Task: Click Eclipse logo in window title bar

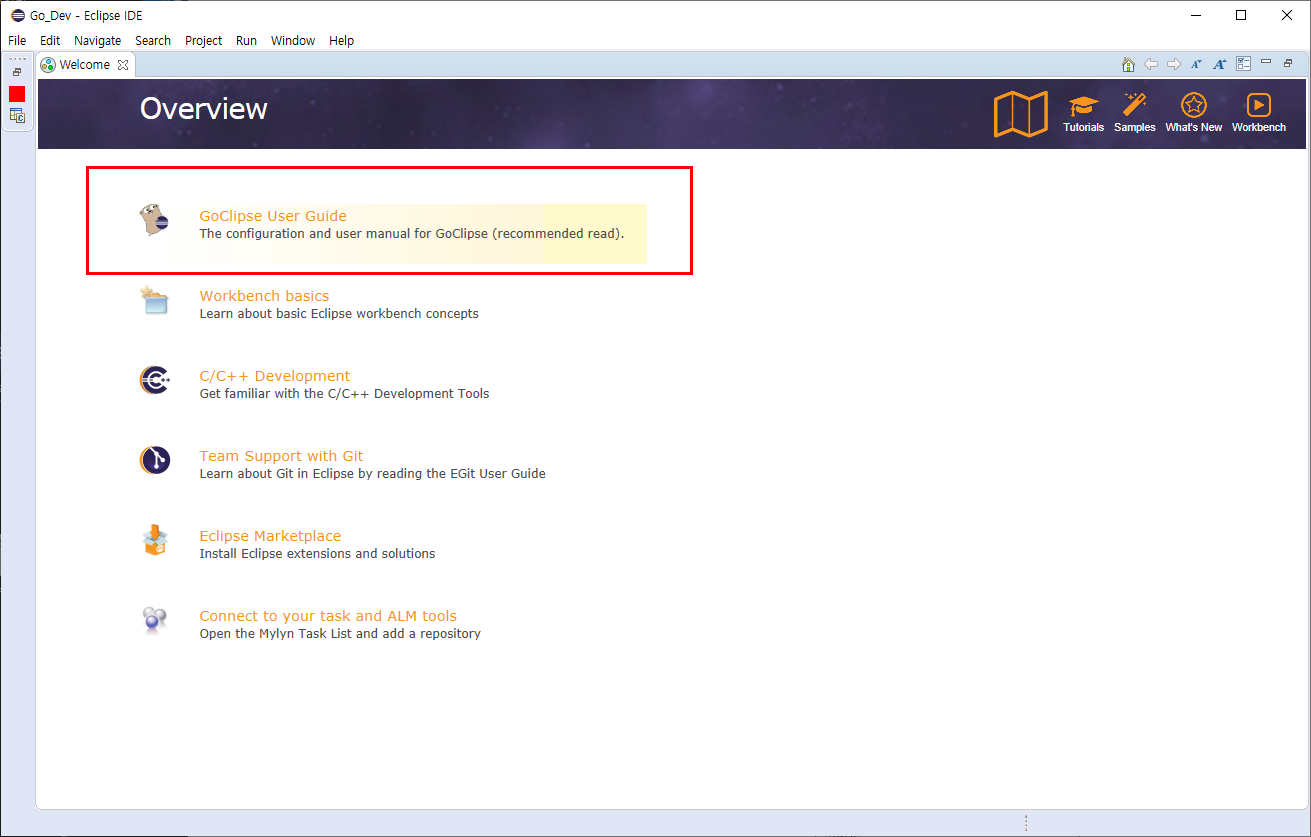Action: 17,16
